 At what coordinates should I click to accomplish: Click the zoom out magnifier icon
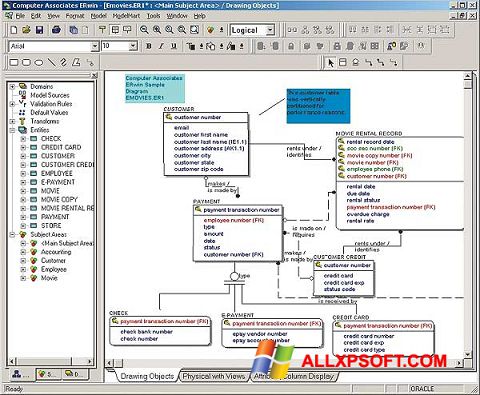(144, 30)
